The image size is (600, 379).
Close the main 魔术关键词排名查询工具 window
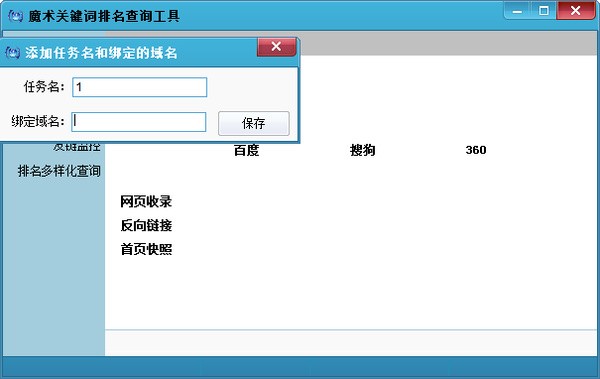point(576,11)
